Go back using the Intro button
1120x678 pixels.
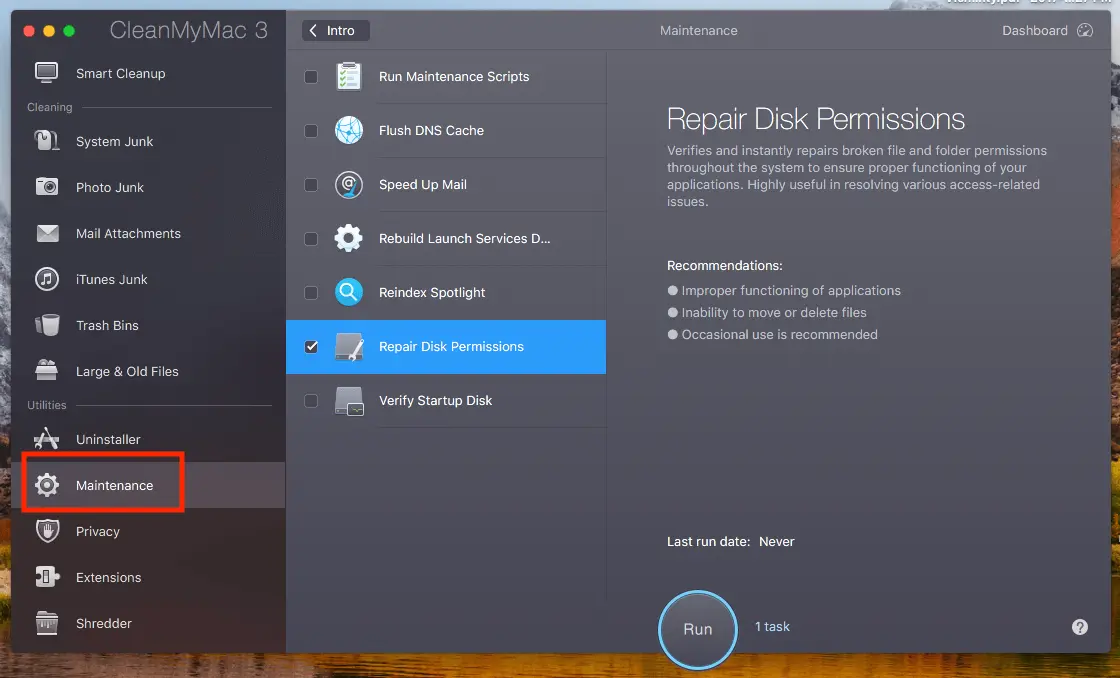[336, 31]
